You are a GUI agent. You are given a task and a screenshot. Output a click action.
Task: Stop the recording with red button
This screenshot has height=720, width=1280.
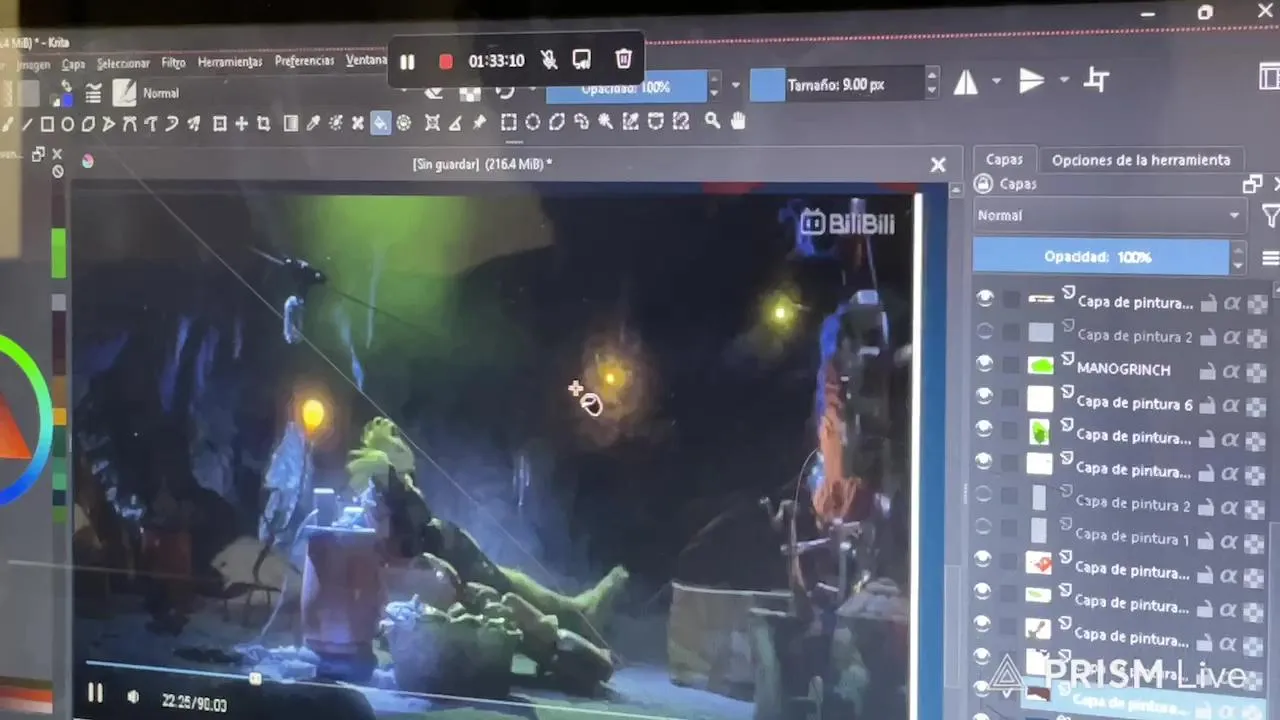click(446, 62)
